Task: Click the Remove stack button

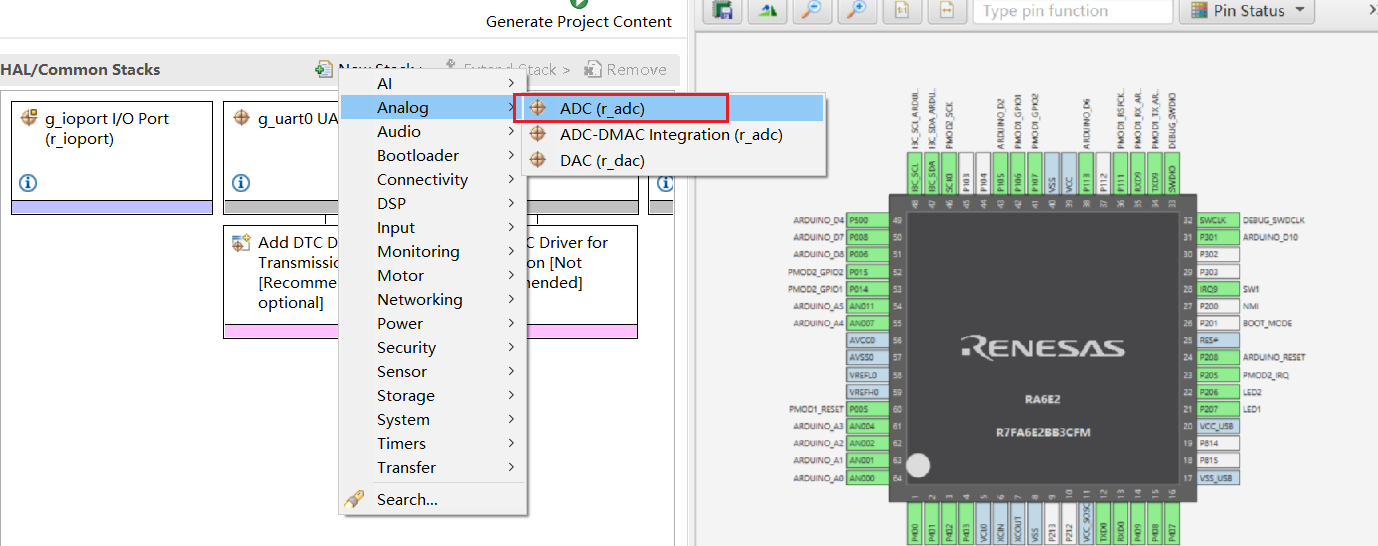Action: click(x=625, y=70)
